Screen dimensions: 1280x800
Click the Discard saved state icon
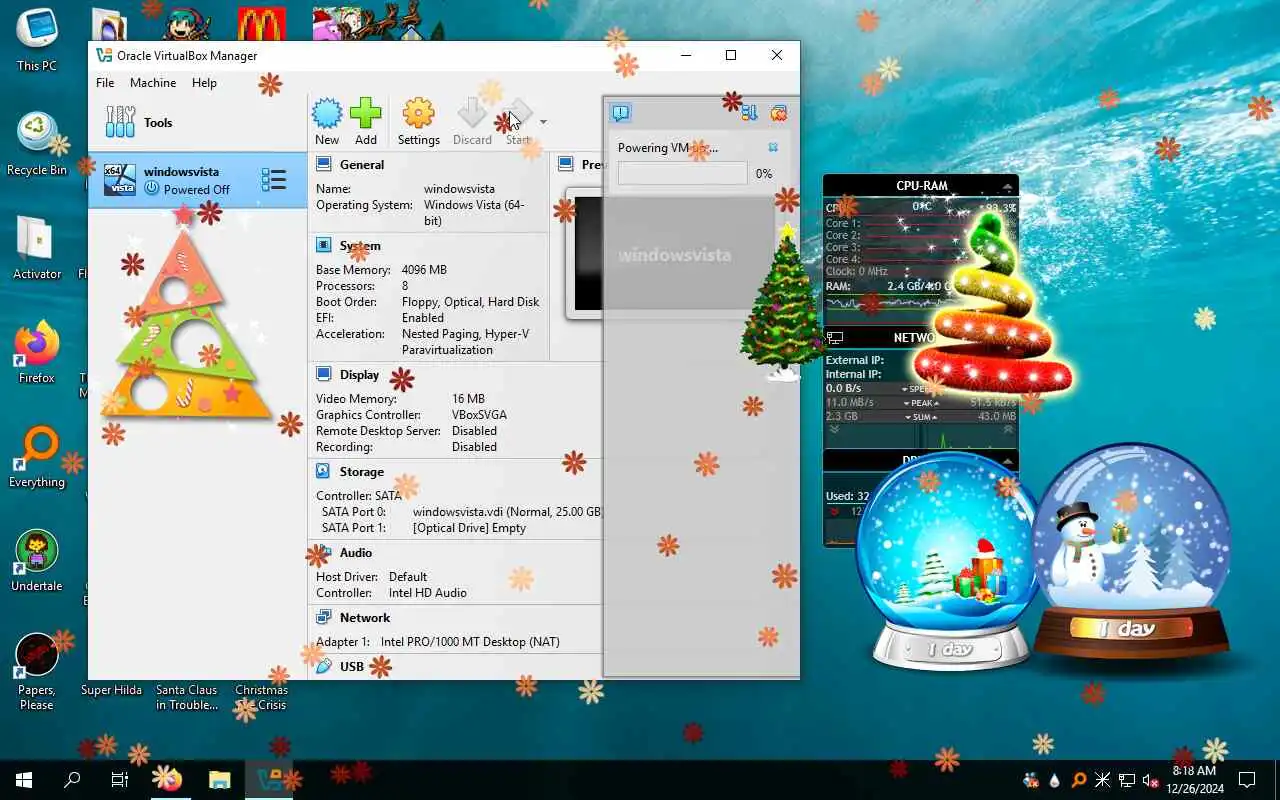[x=472, y=113]
